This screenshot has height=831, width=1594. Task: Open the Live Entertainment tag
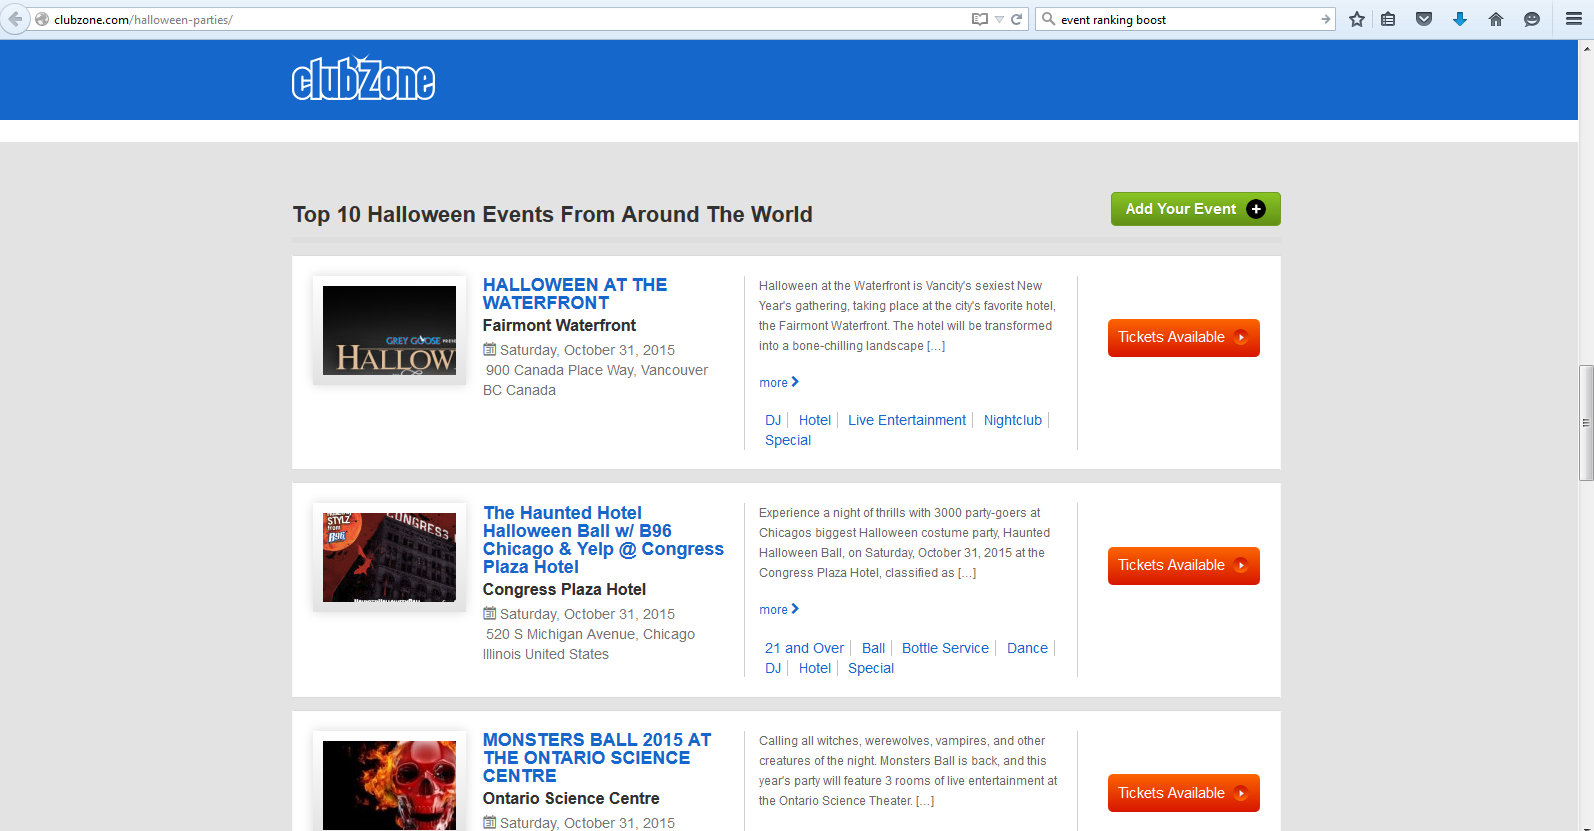click(907, 420)
